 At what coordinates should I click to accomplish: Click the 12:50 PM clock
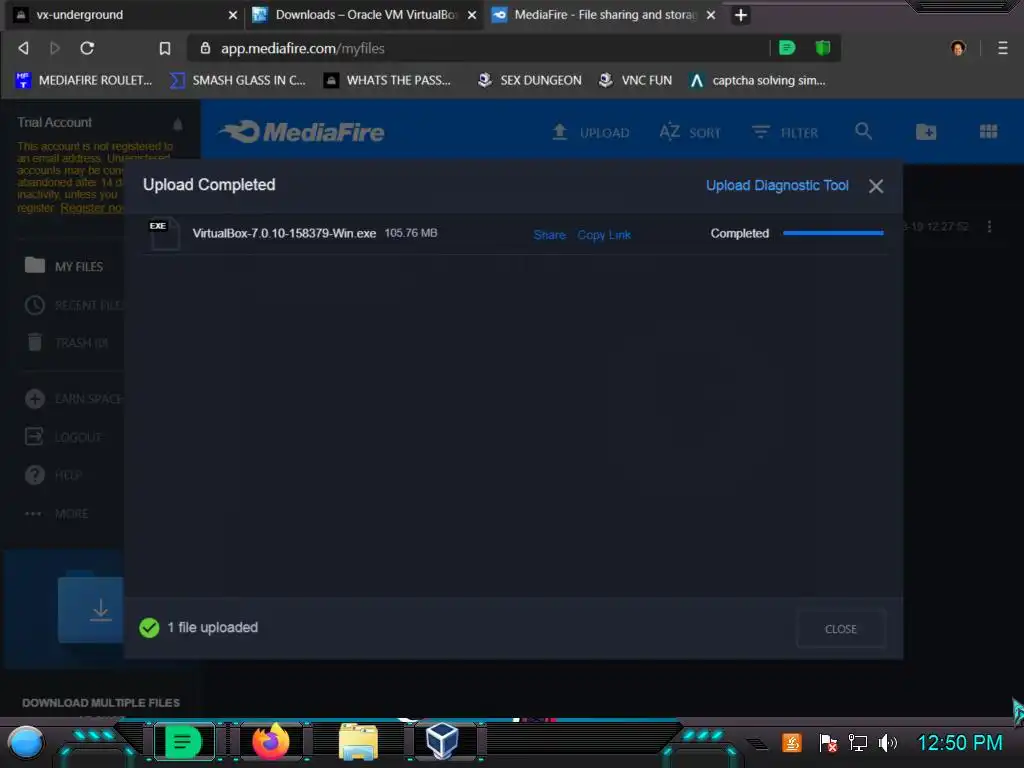coord(960,743)
